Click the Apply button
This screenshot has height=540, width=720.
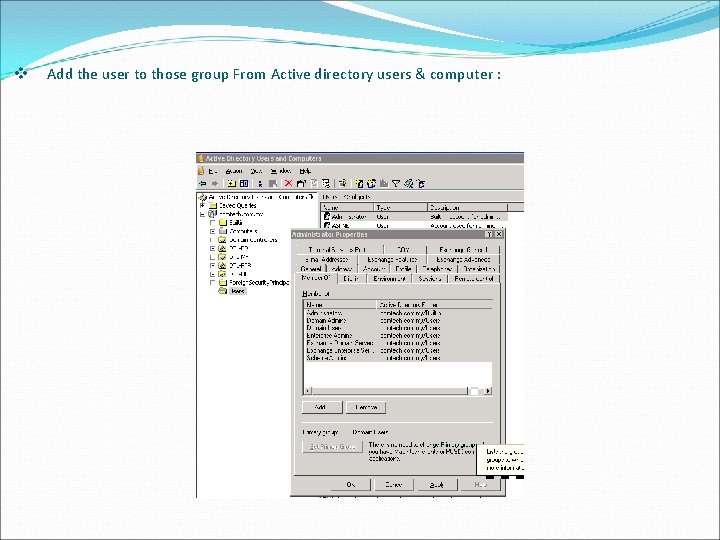click(437, 484)
